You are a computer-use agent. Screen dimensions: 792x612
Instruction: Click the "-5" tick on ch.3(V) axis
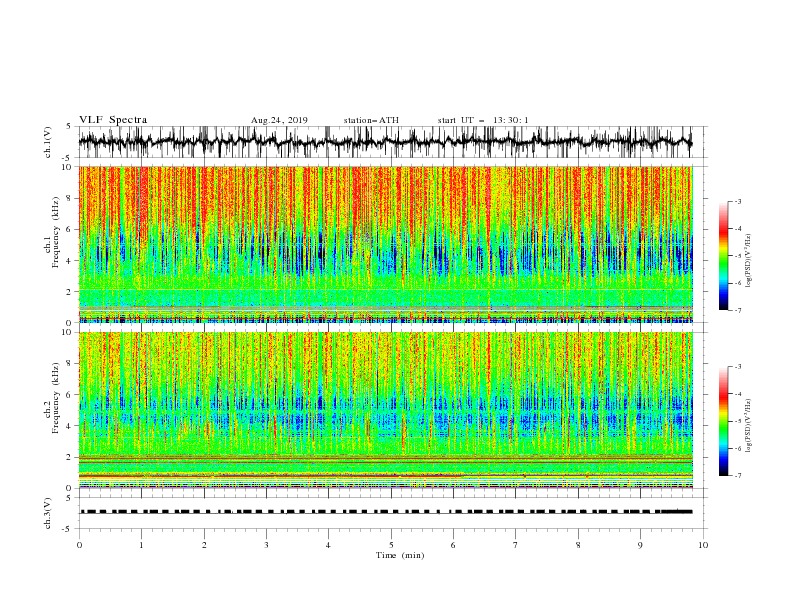(67, 529)
